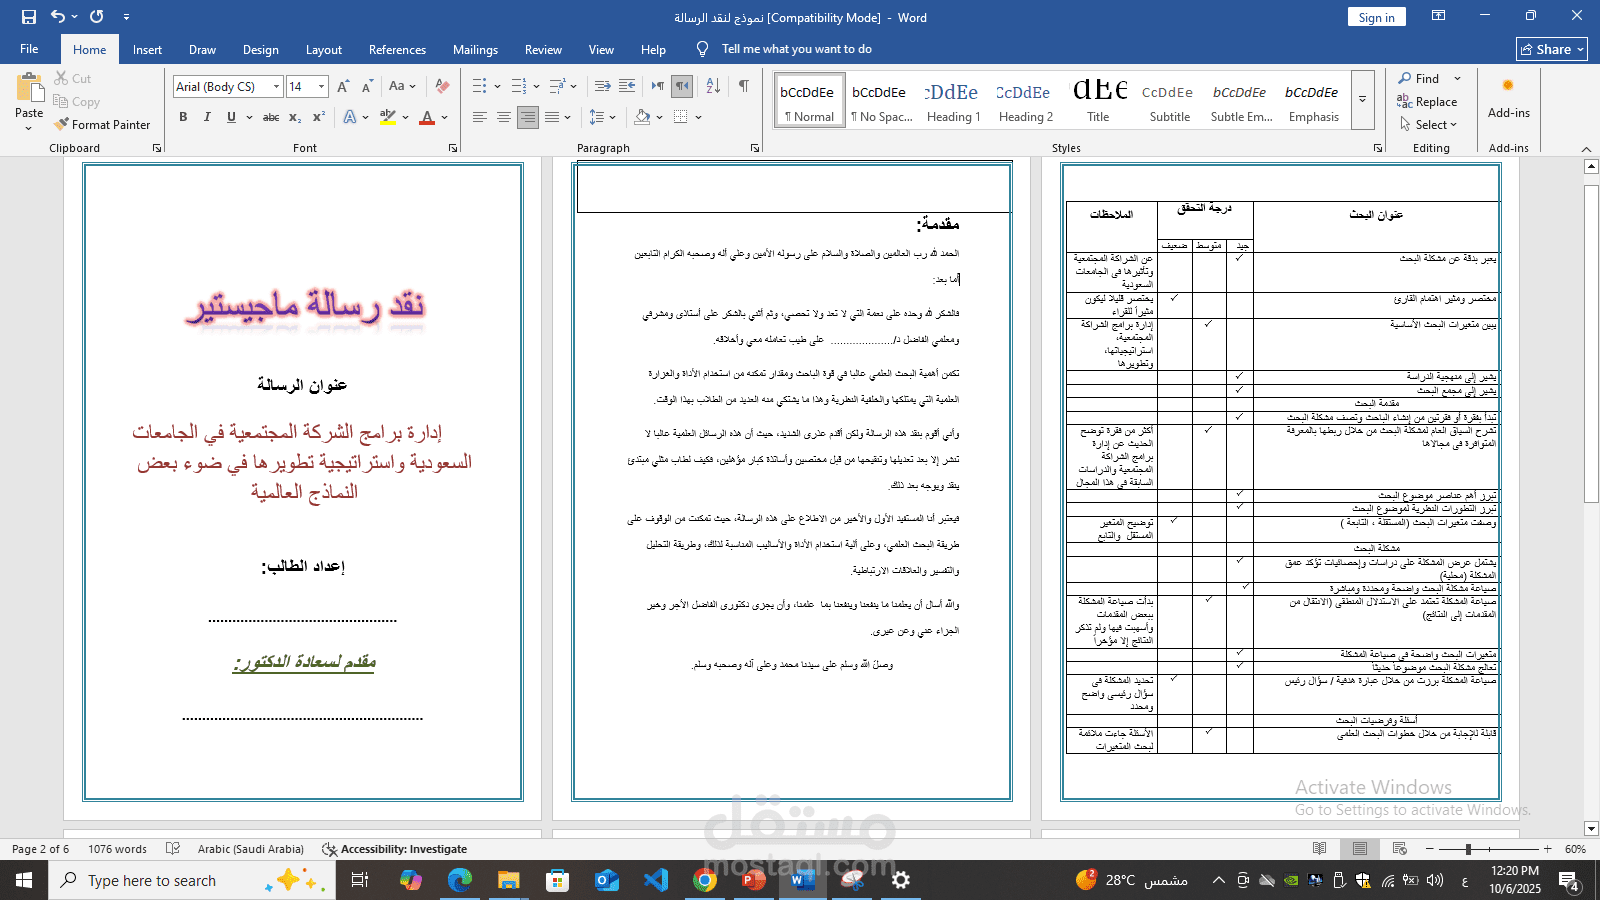The height and width of the screenshot is (900, 1600).
Task: Click the zoom slider handle
Action: [1468, 849]
